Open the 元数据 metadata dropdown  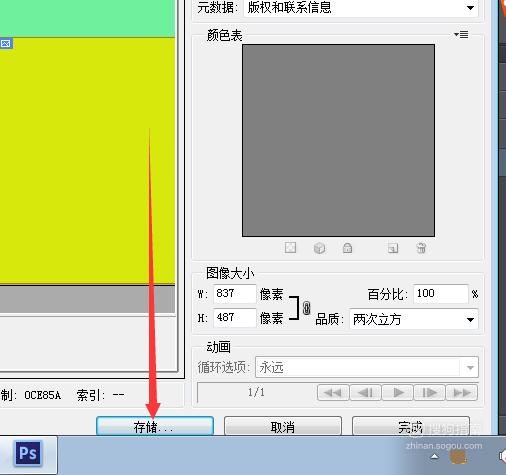click(x=361, y=8)
